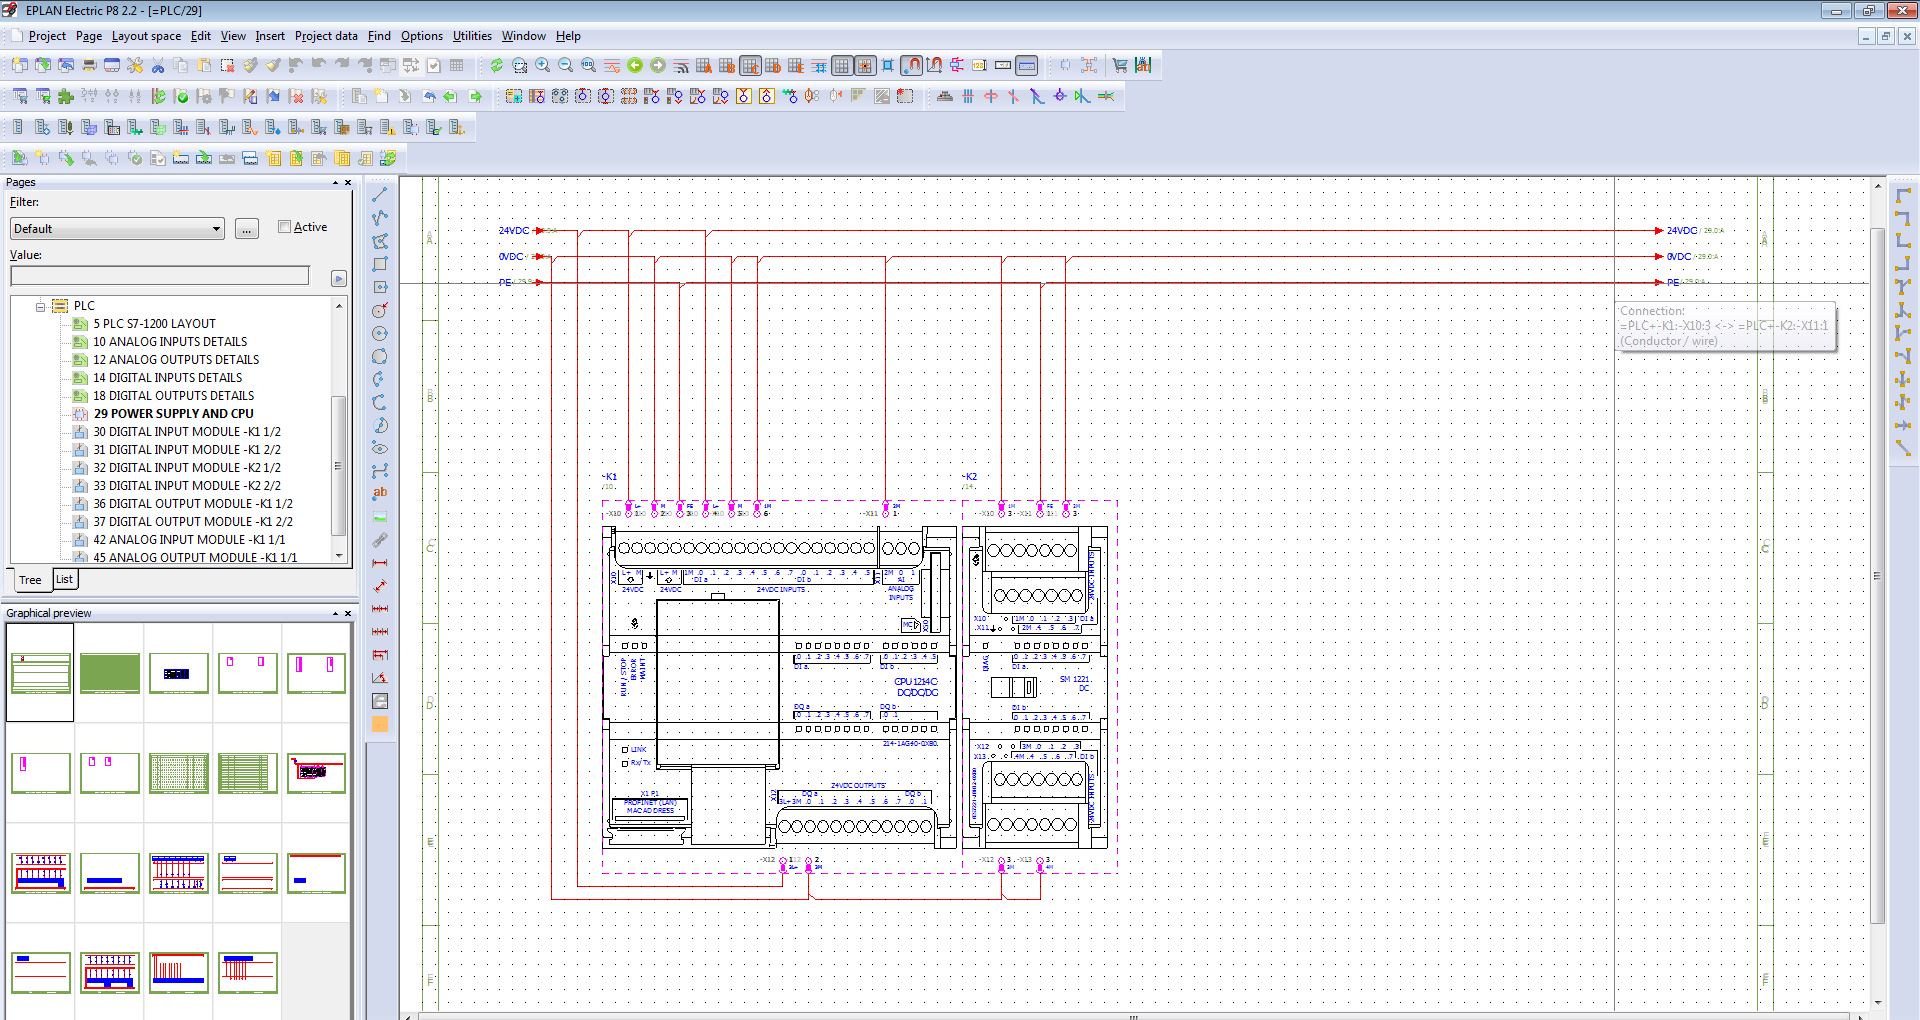
Task: Click the filter browse '...' button
Action: coord(247,229)
